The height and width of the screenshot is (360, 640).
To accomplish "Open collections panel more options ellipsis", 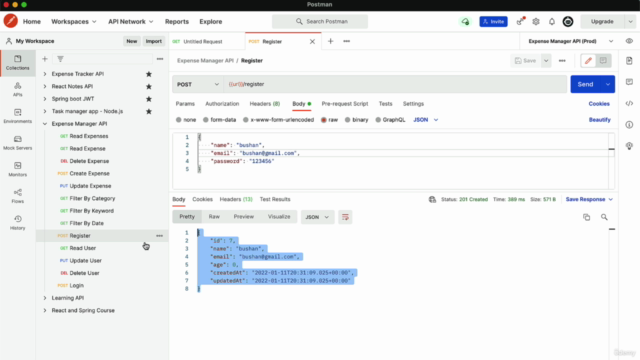I will [160, 59].
